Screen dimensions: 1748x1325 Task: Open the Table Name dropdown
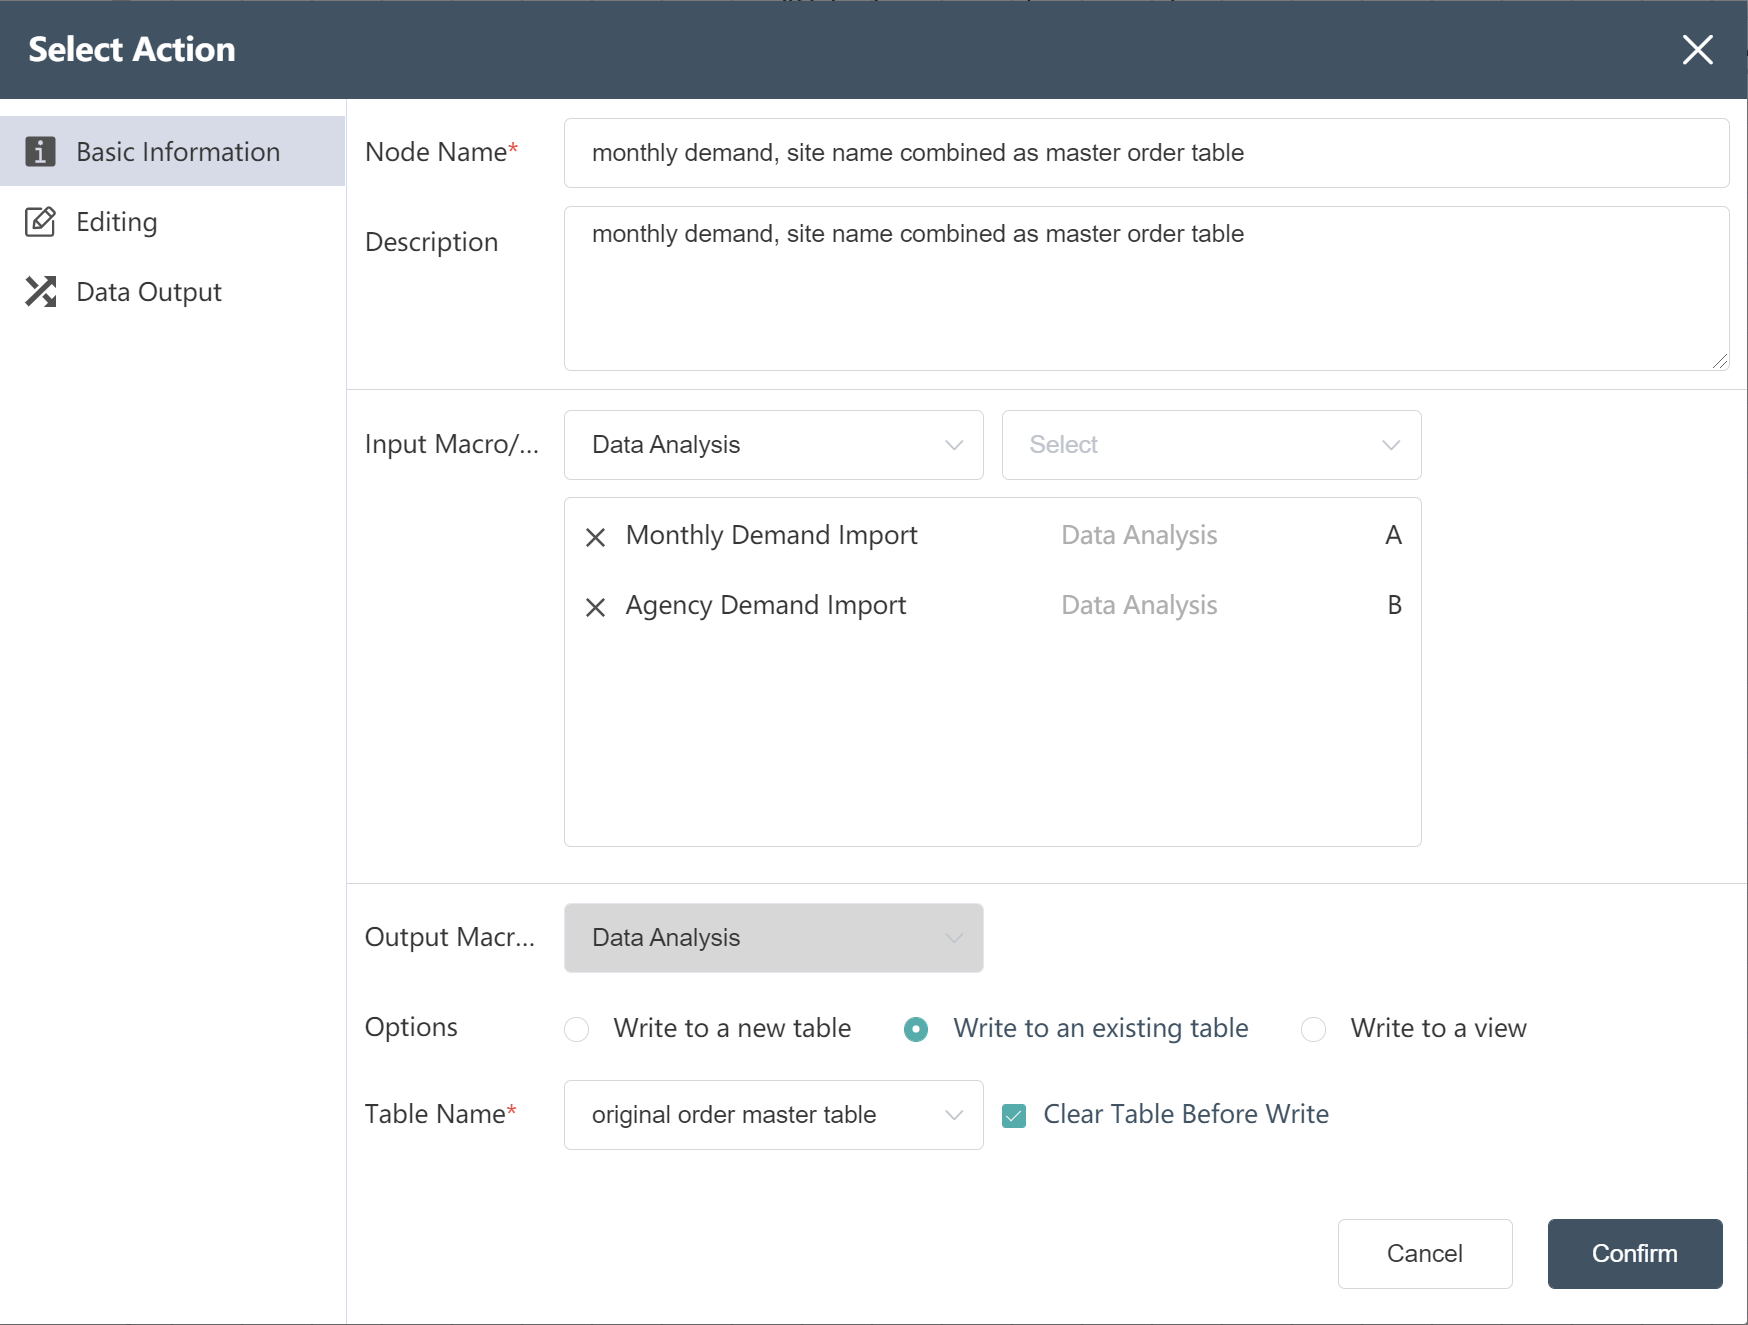click(x=773, y=1115)
